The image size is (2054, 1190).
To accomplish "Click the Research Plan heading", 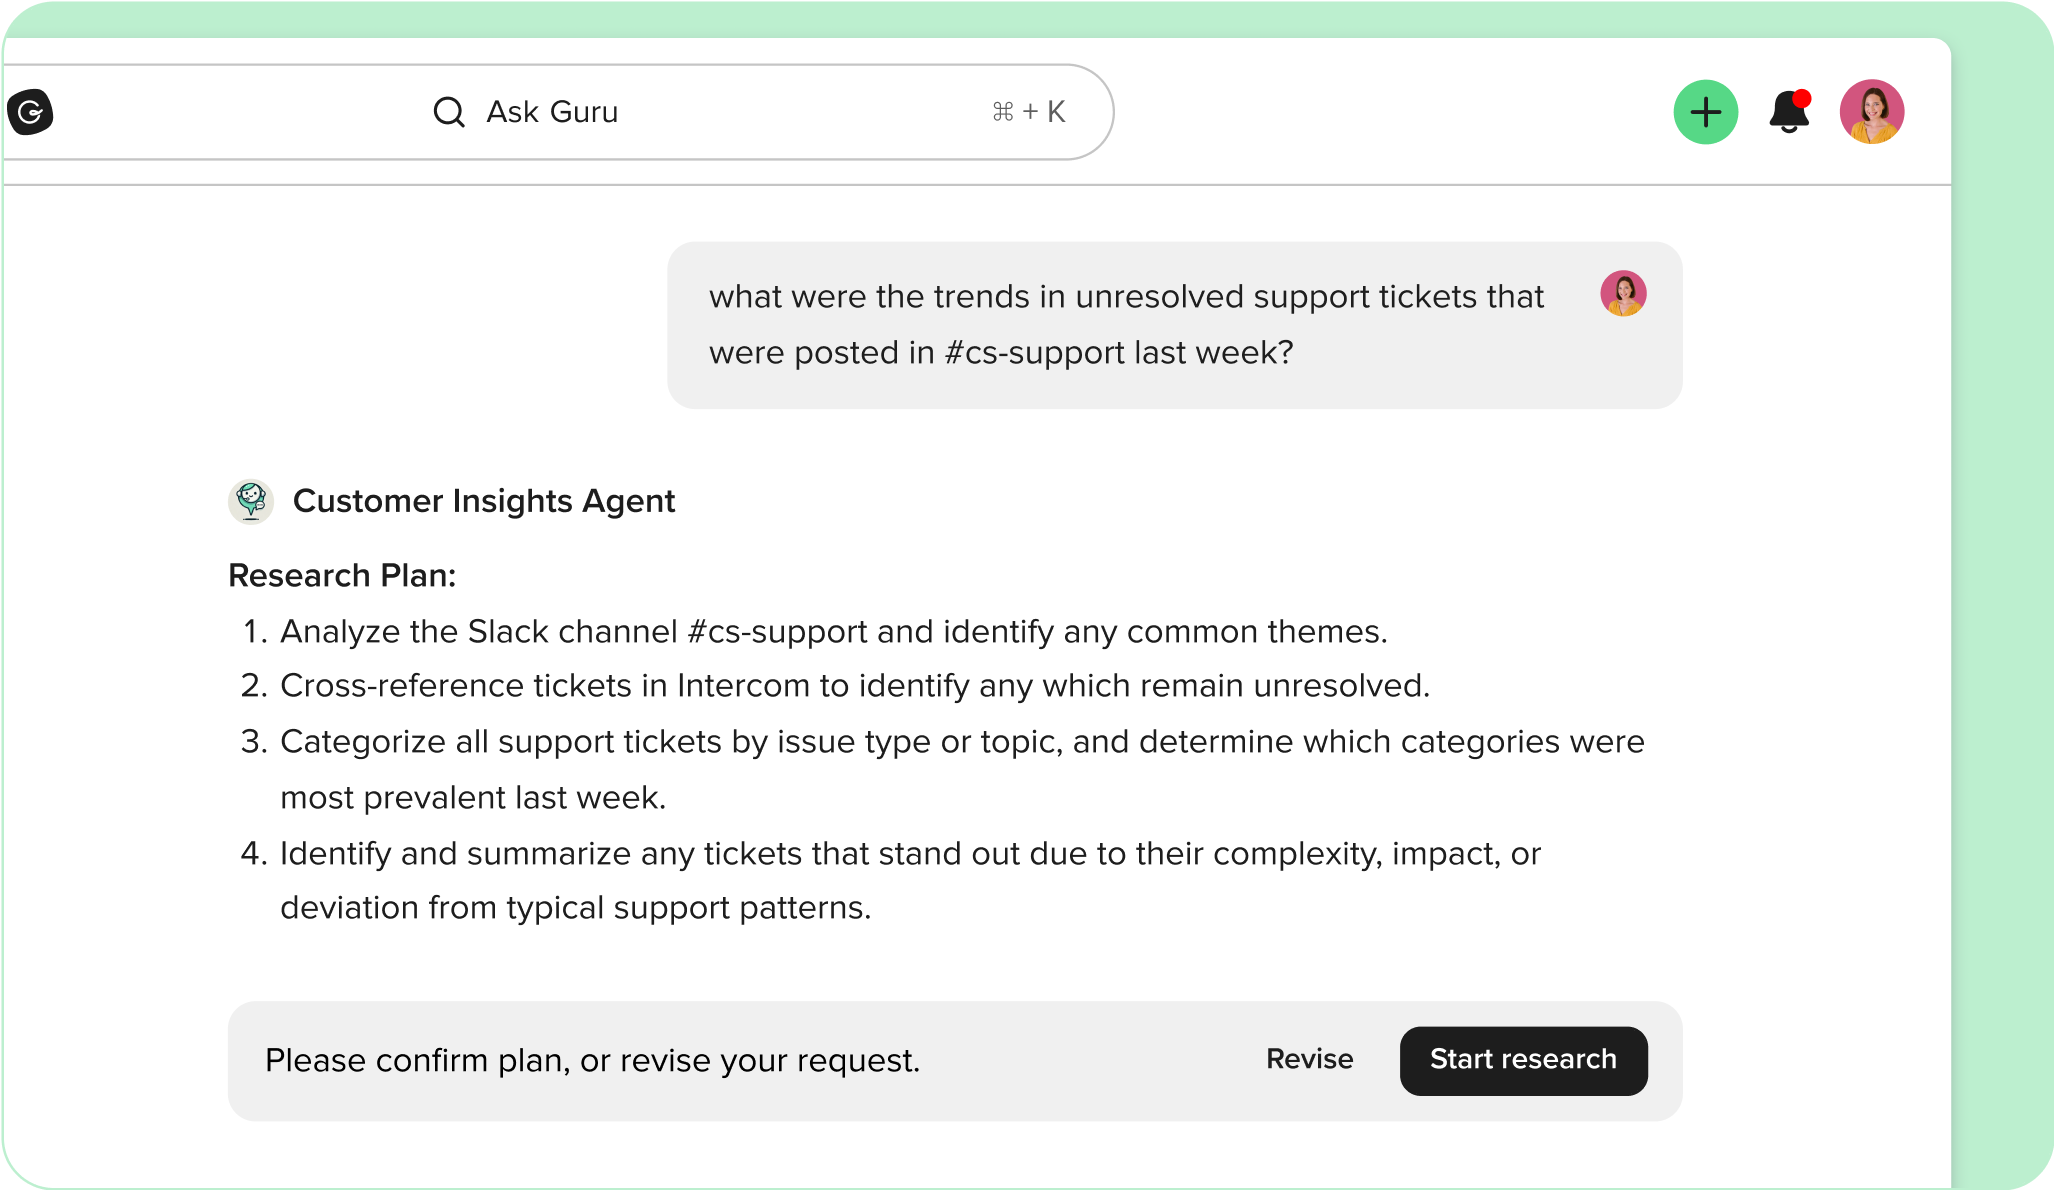I will click(x=342, y=576).
